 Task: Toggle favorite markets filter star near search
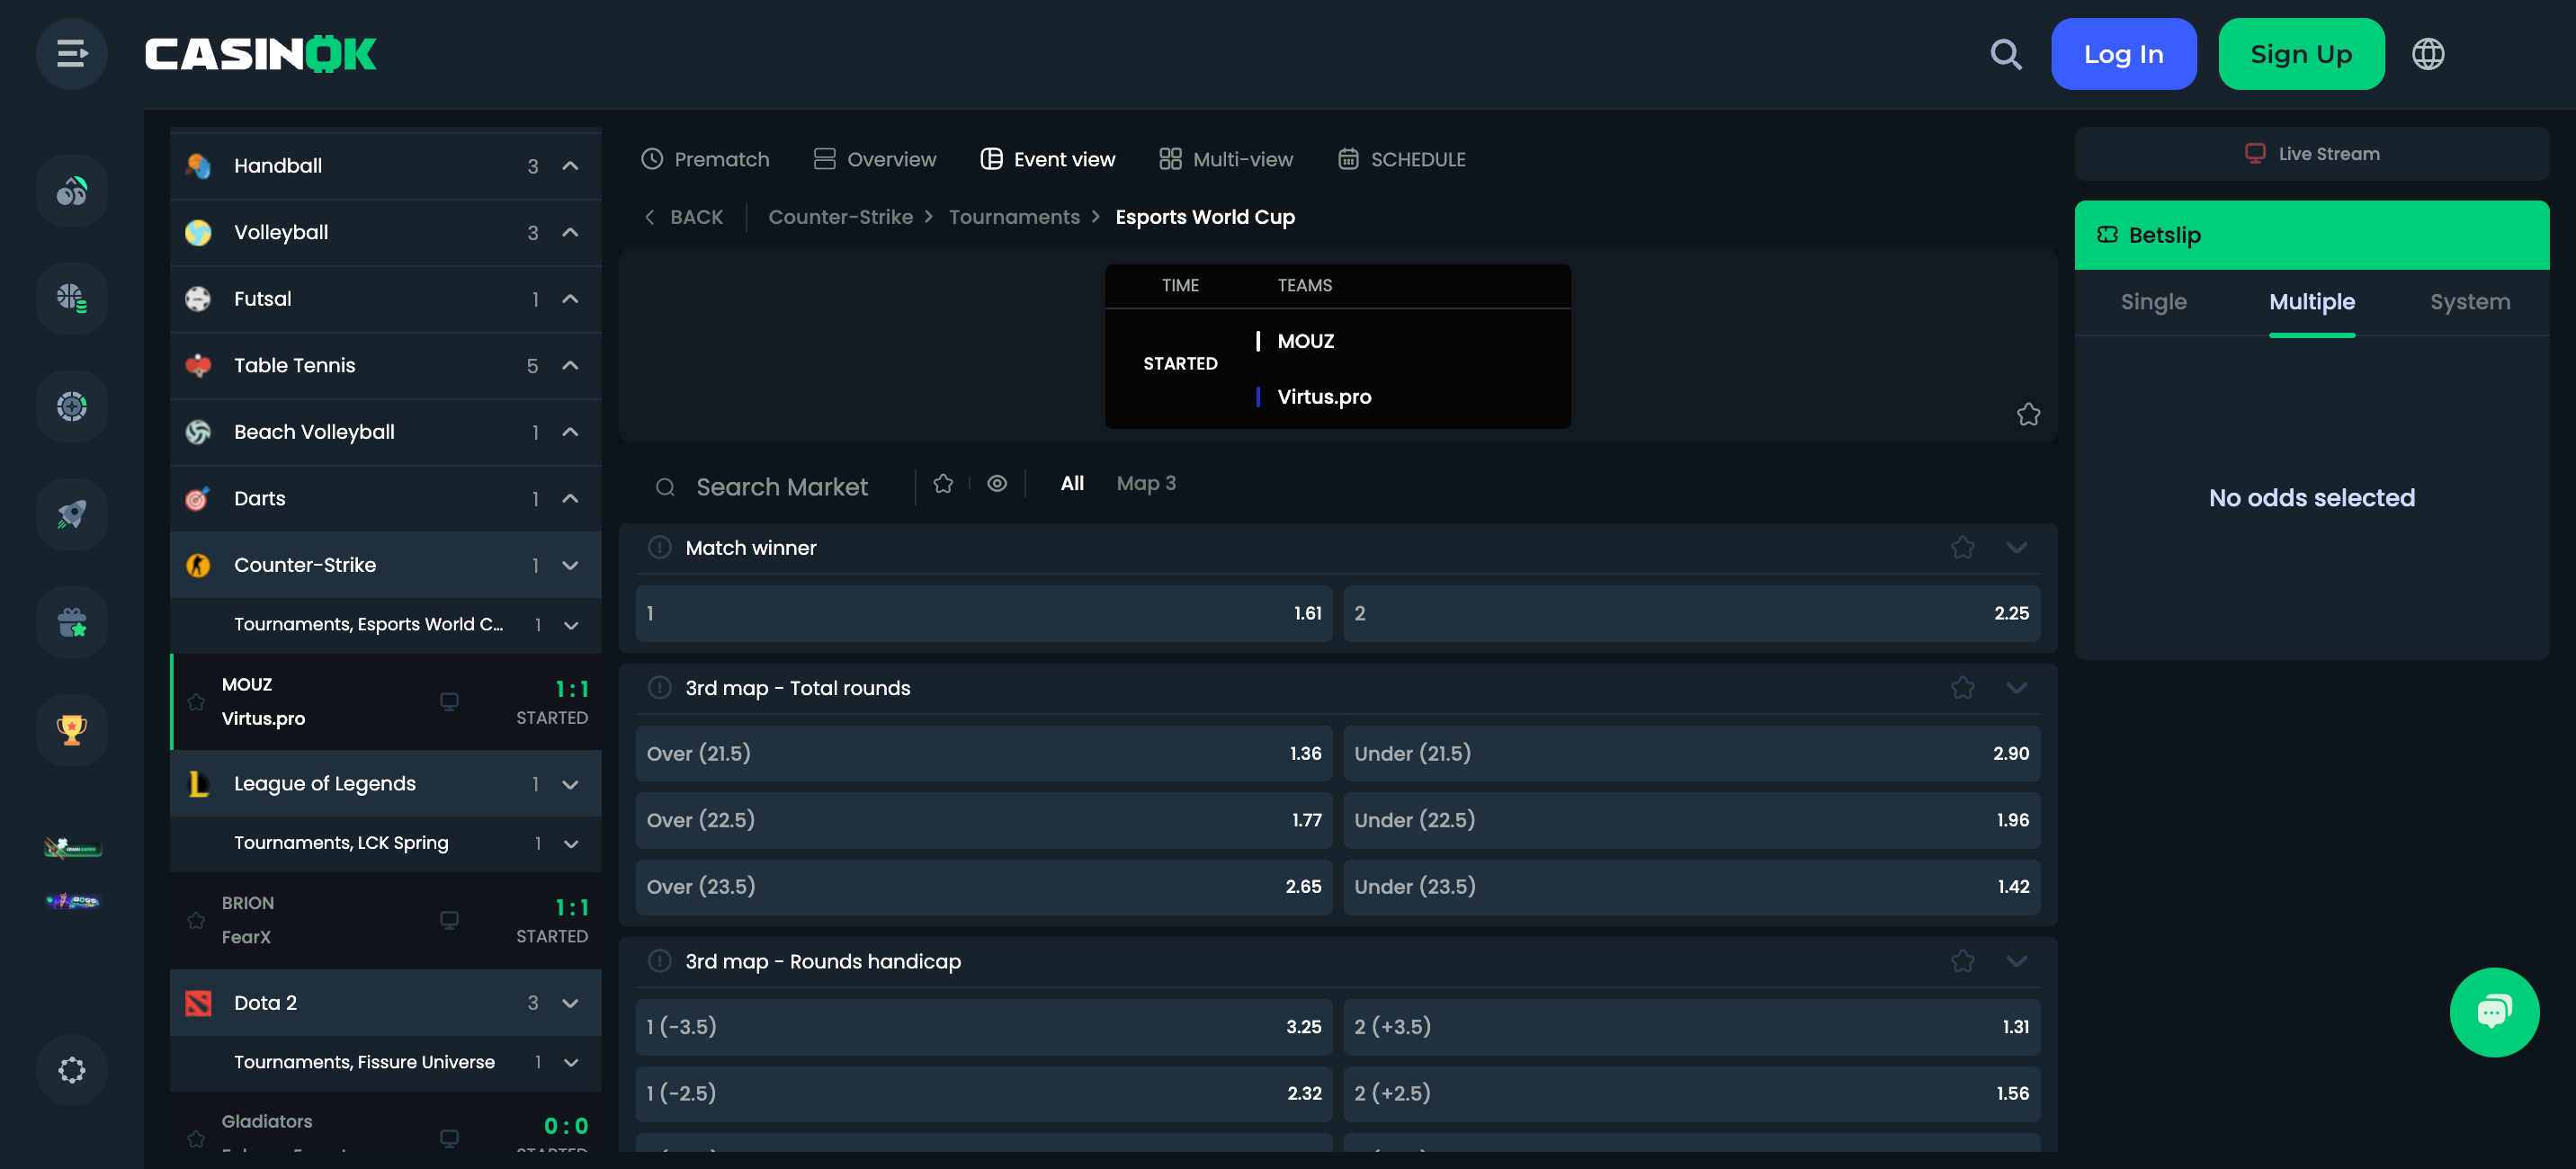click(x=942, y=484)
